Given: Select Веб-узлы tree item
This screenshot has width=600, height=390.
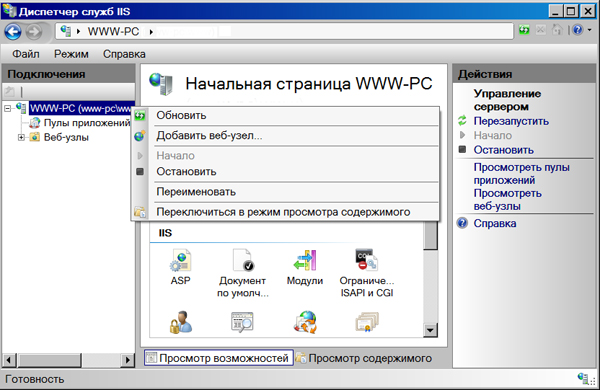Looking at the screenshot, I should [66, 137].
